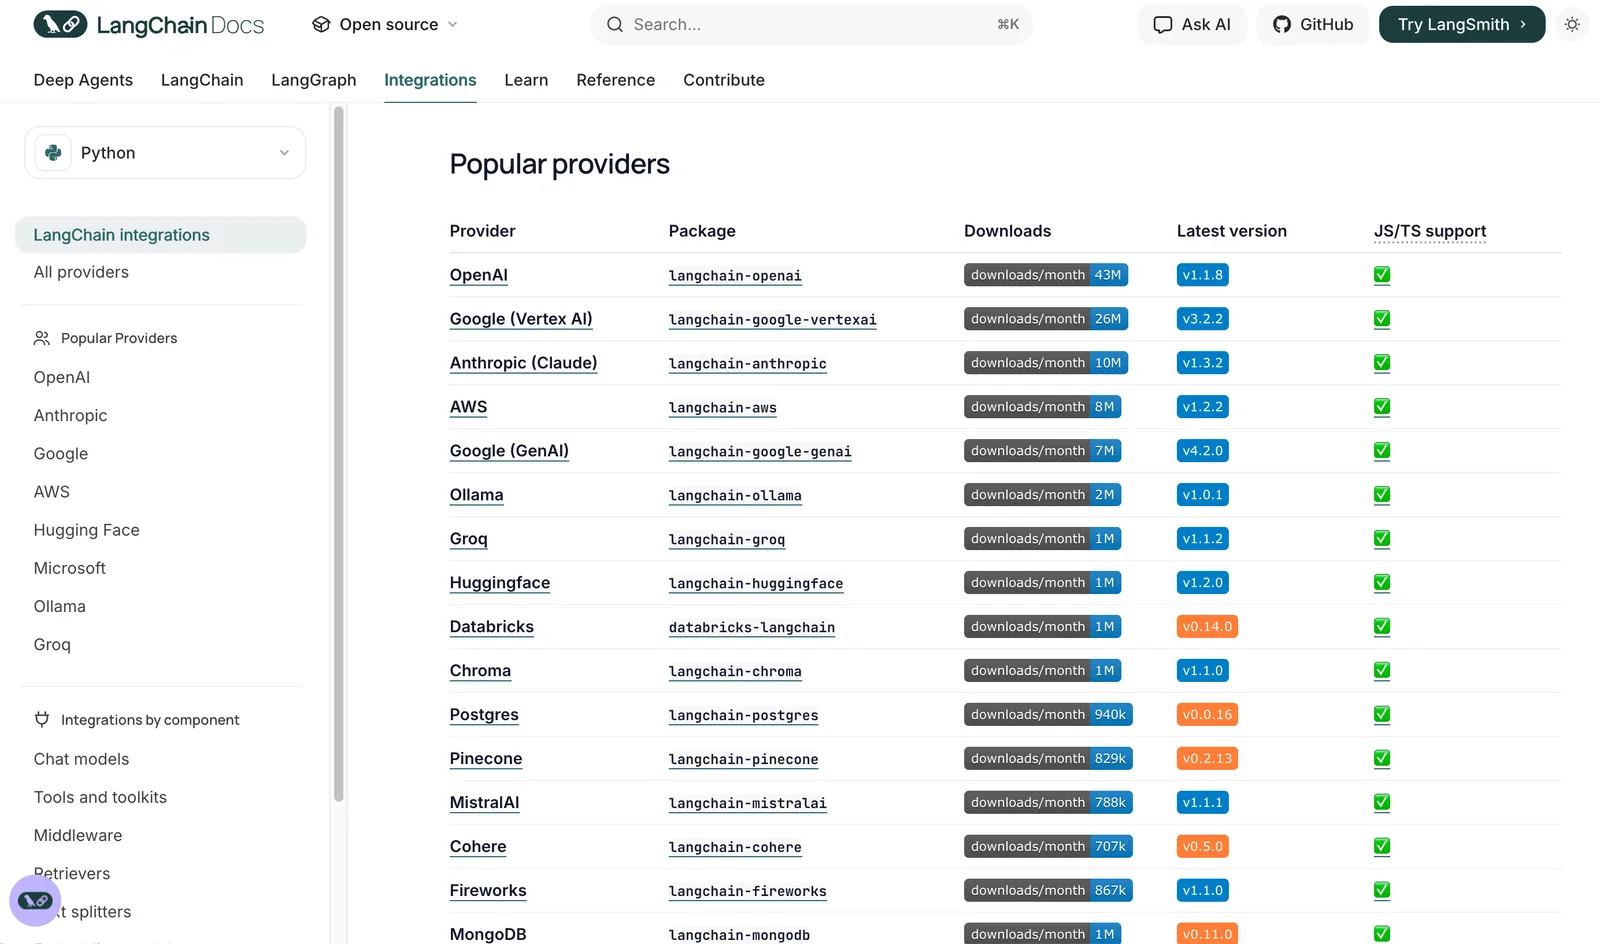1600x944 pixels.
Task: Click the Ask AI button
Action: click(x=1192, y=25)
